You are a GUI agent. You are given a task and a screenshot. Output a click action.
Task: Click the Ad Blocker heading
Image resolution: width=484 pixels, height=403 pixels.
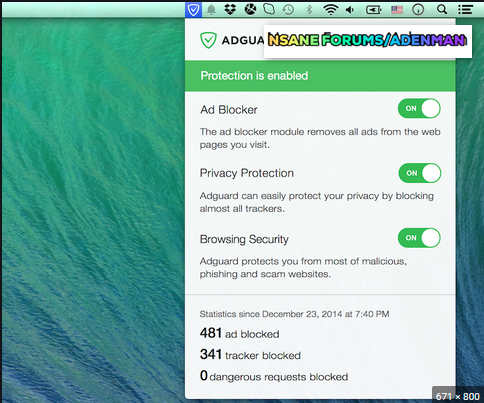click(x=229, y=110)
